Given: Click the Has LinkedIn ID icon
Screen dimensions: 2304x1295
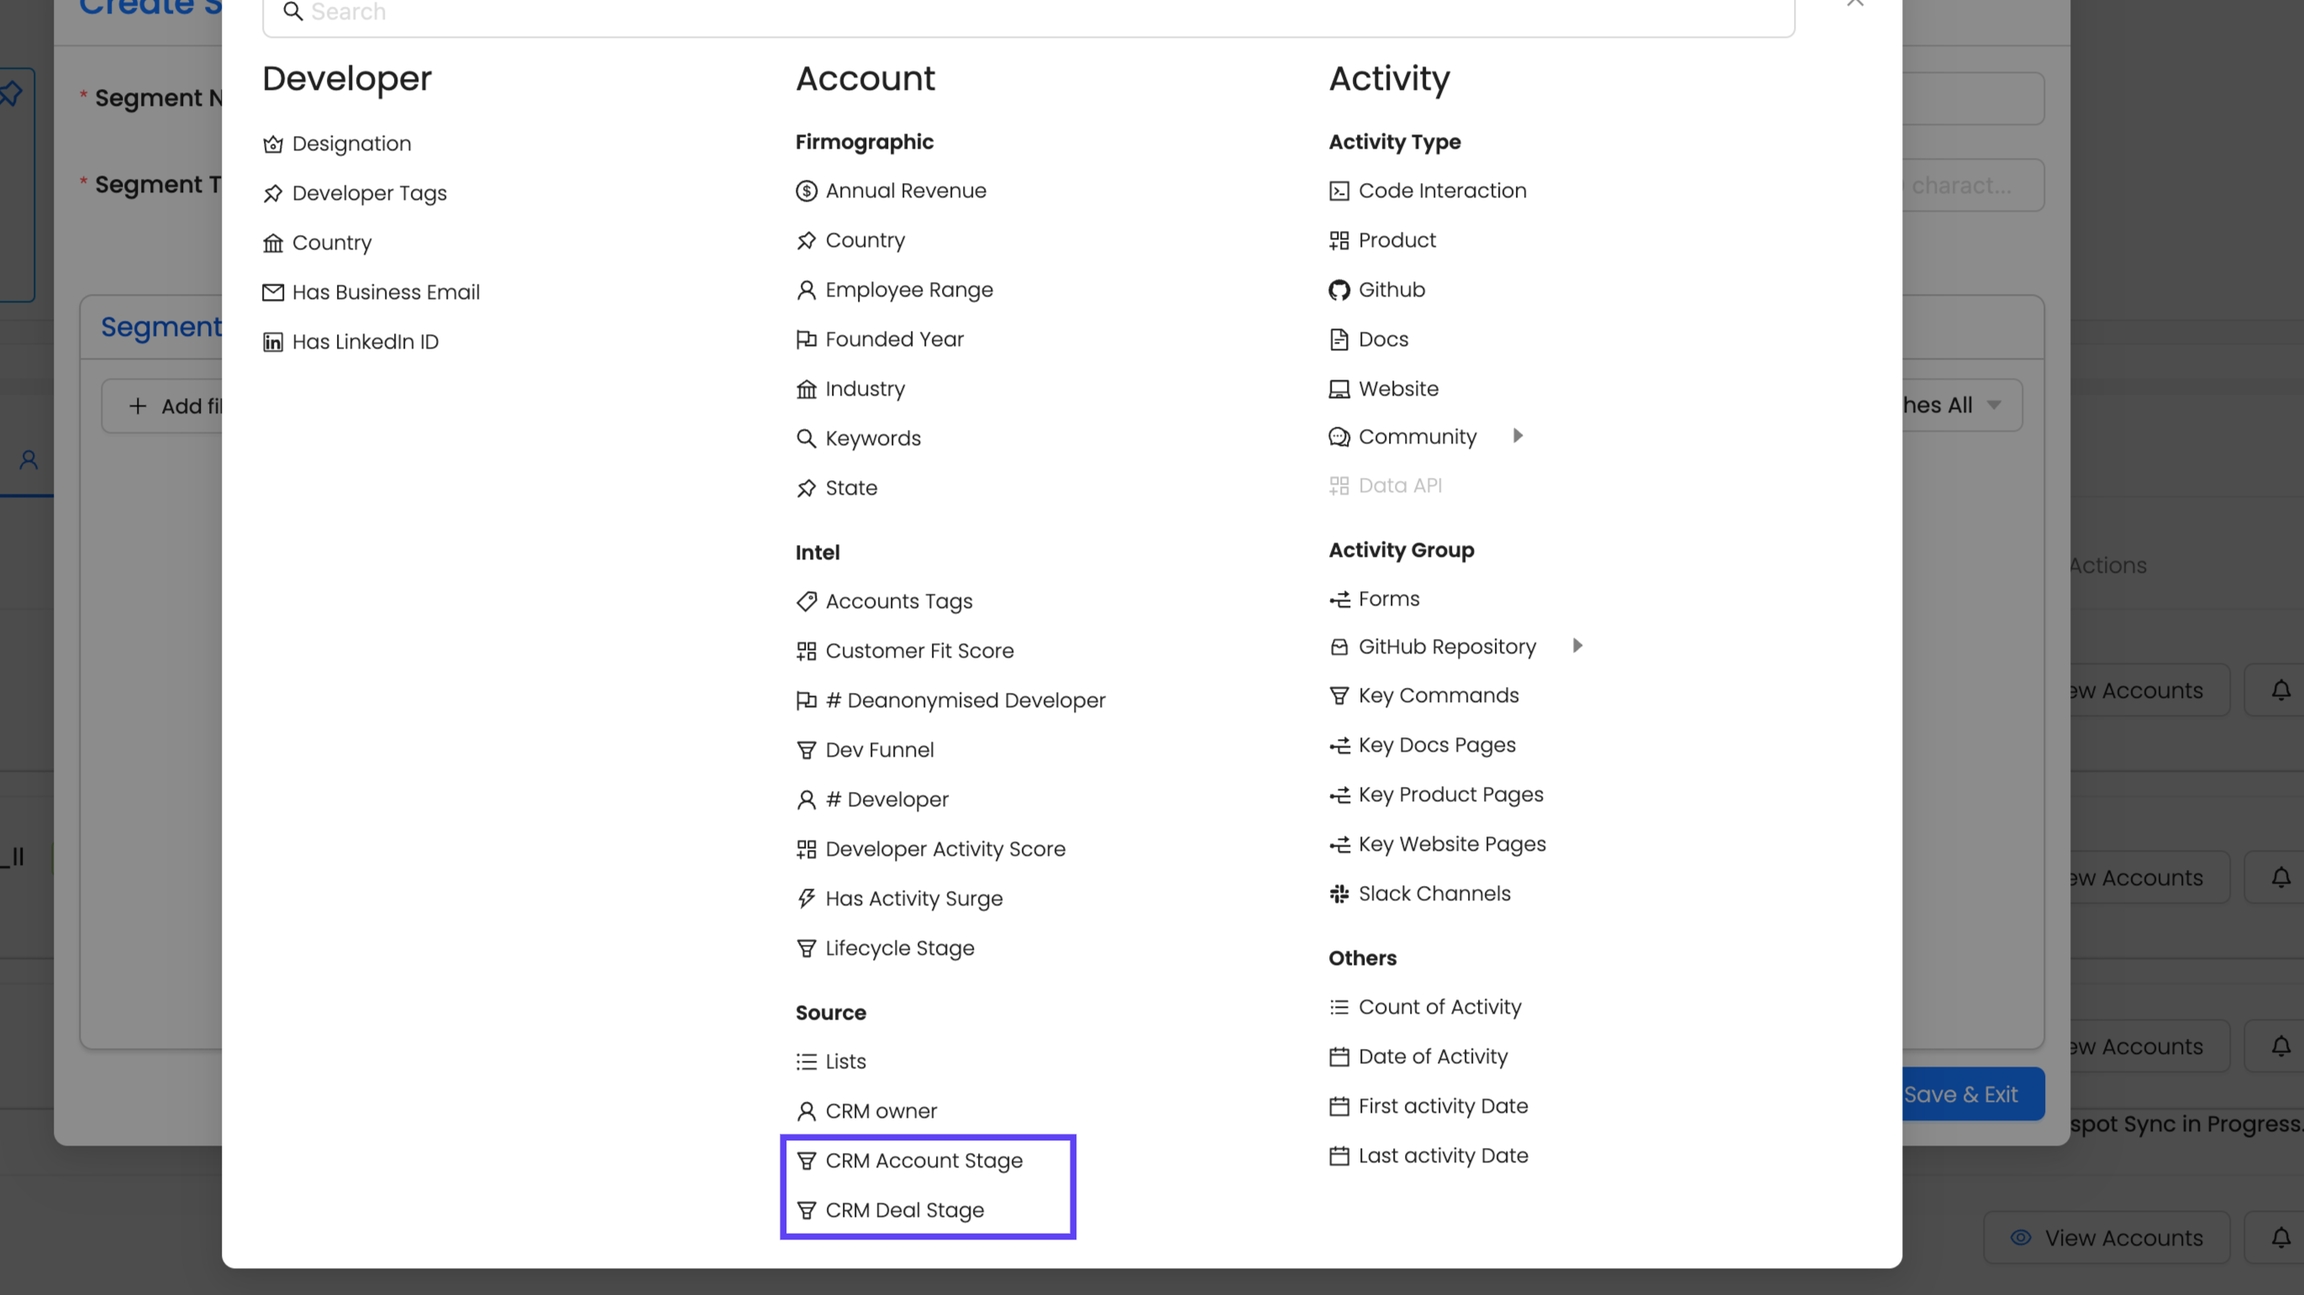Looking at the screenshot, I should coord(273,342).
